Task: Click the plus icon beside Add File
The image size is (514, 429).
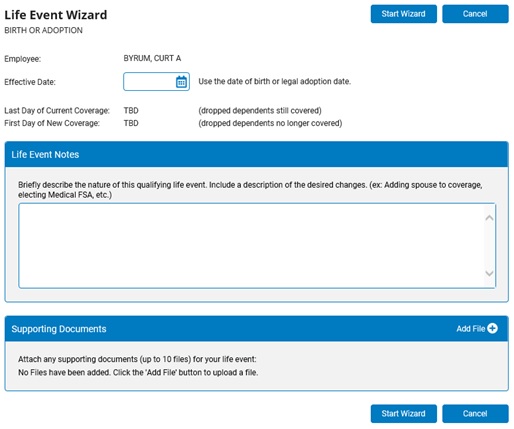Action: click(x=492, y=328)
